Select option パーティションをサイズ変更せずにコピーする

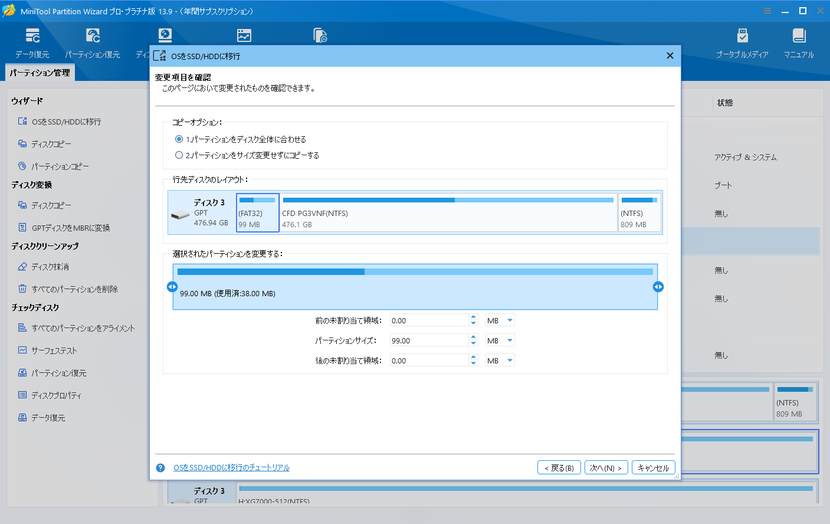click(x=179, y=155)
